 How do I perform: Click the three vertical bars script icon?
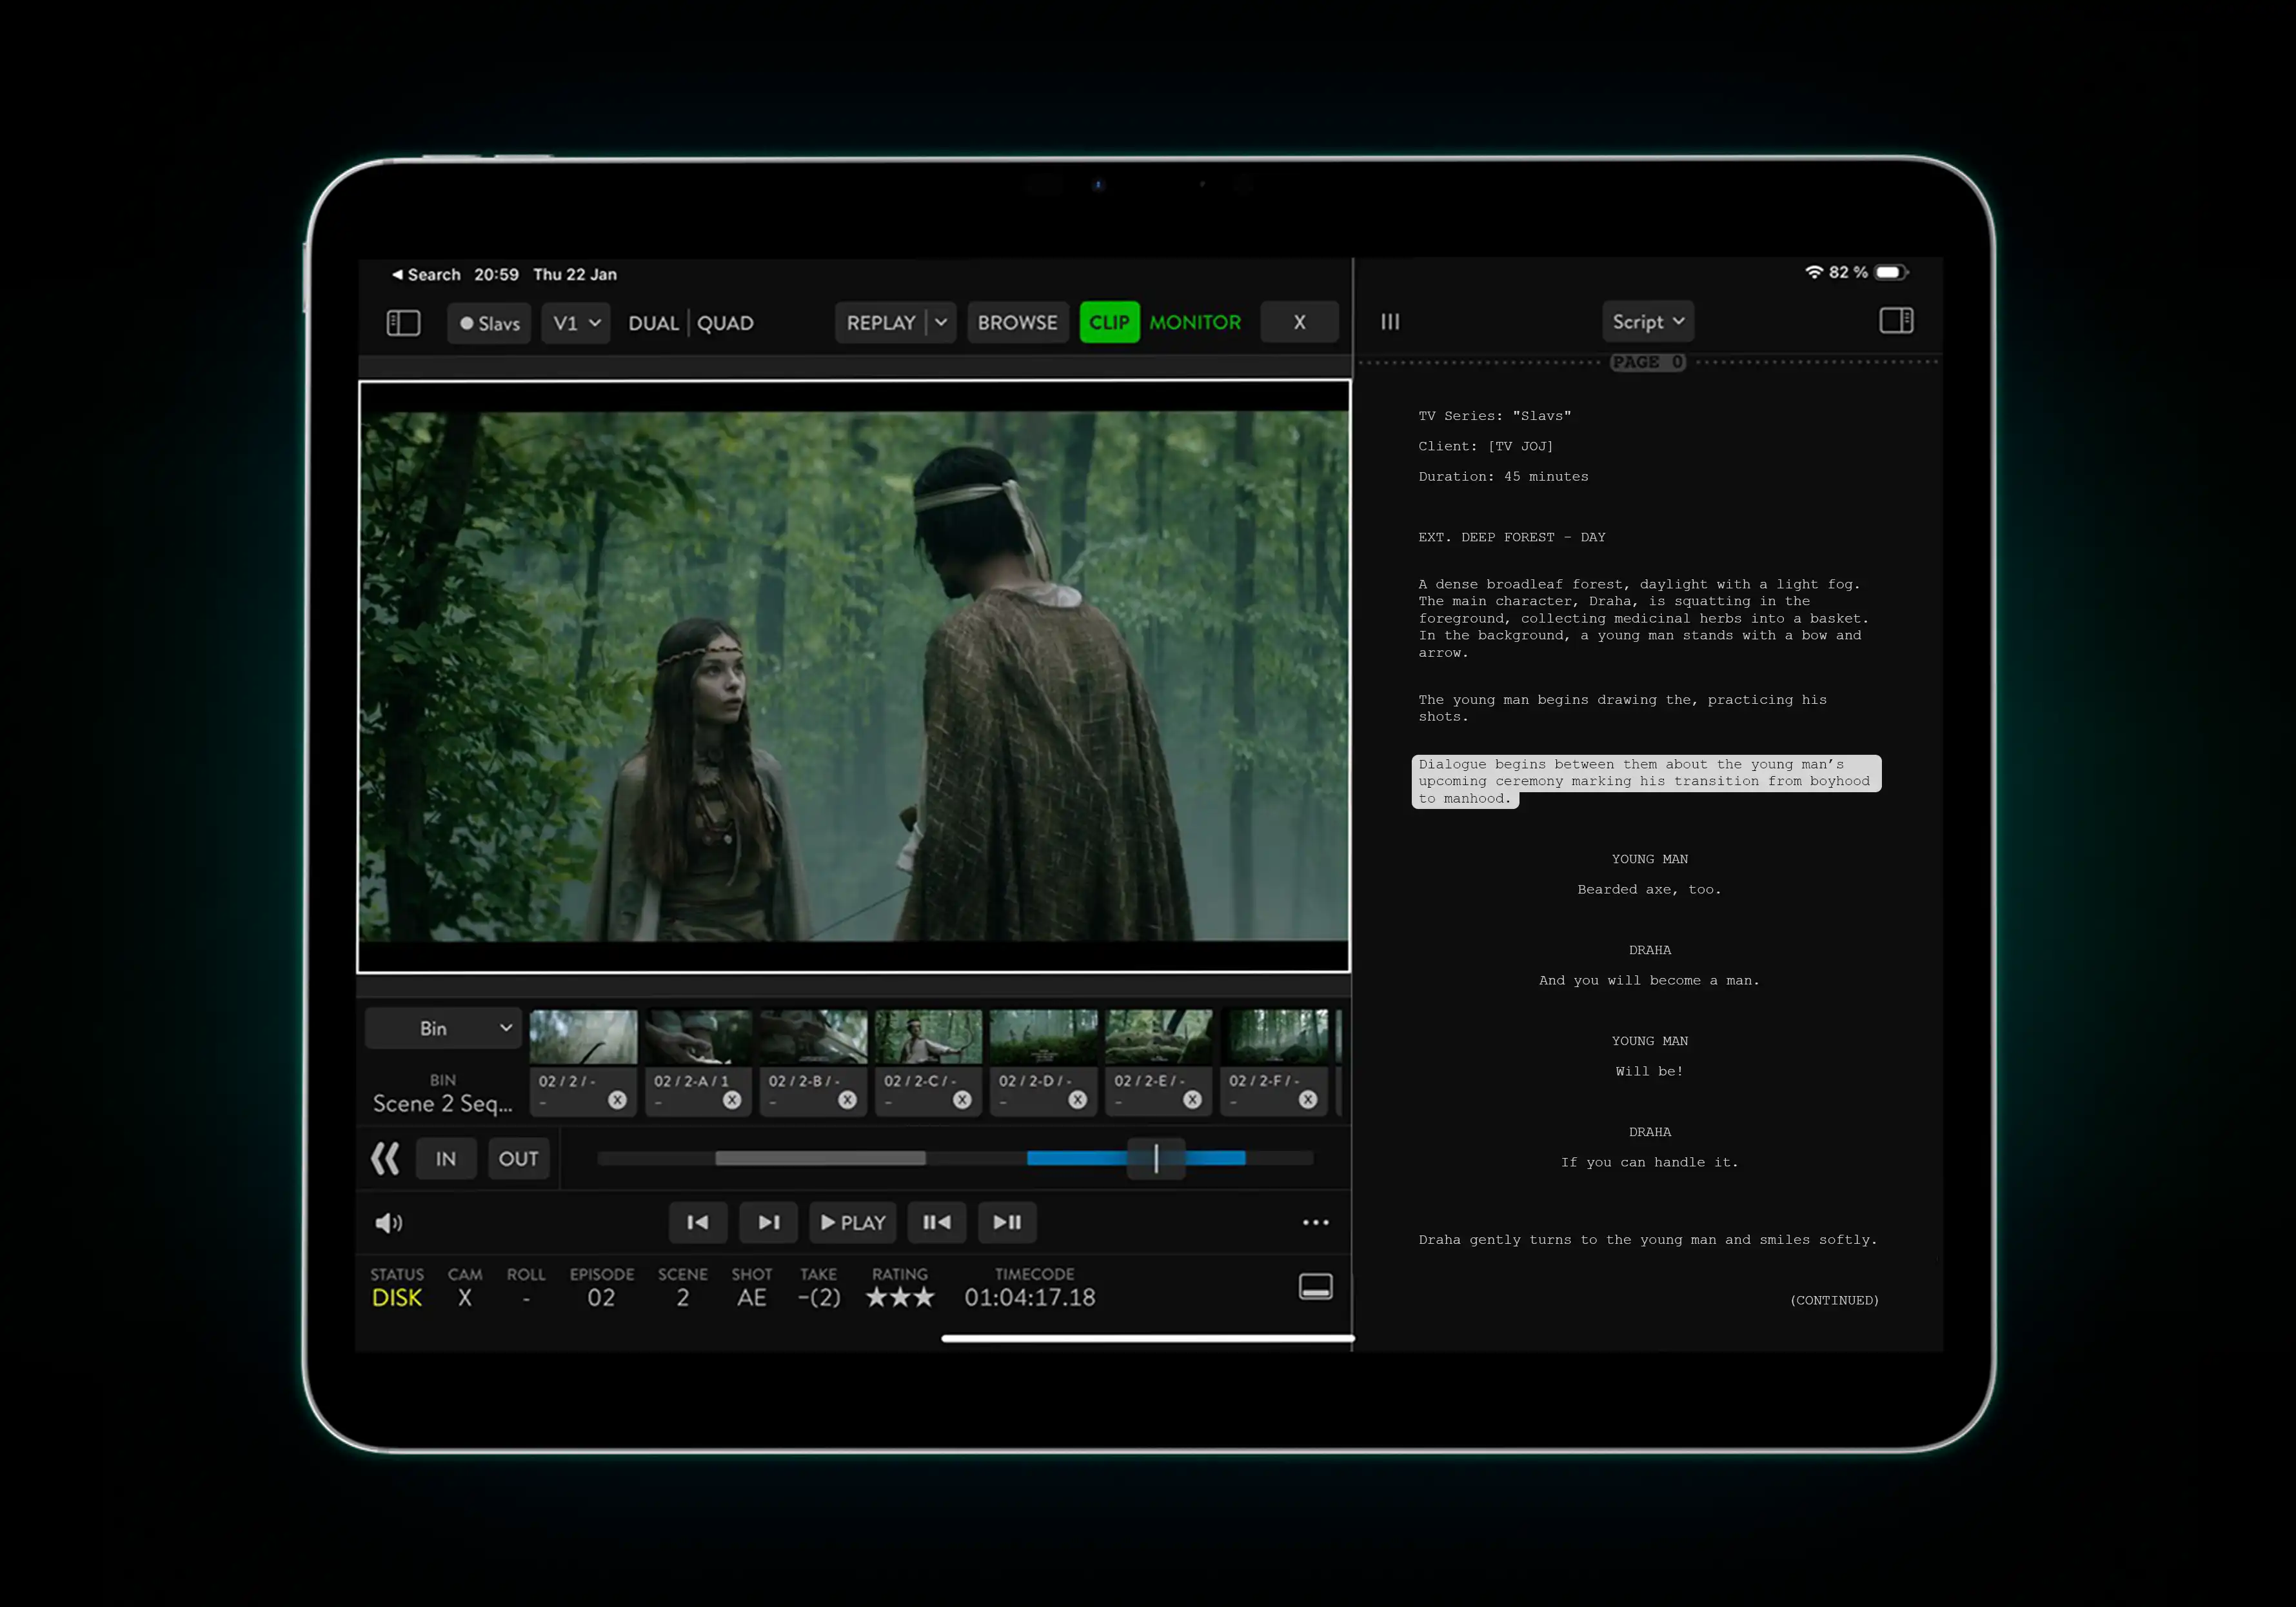coord(1390,322)
